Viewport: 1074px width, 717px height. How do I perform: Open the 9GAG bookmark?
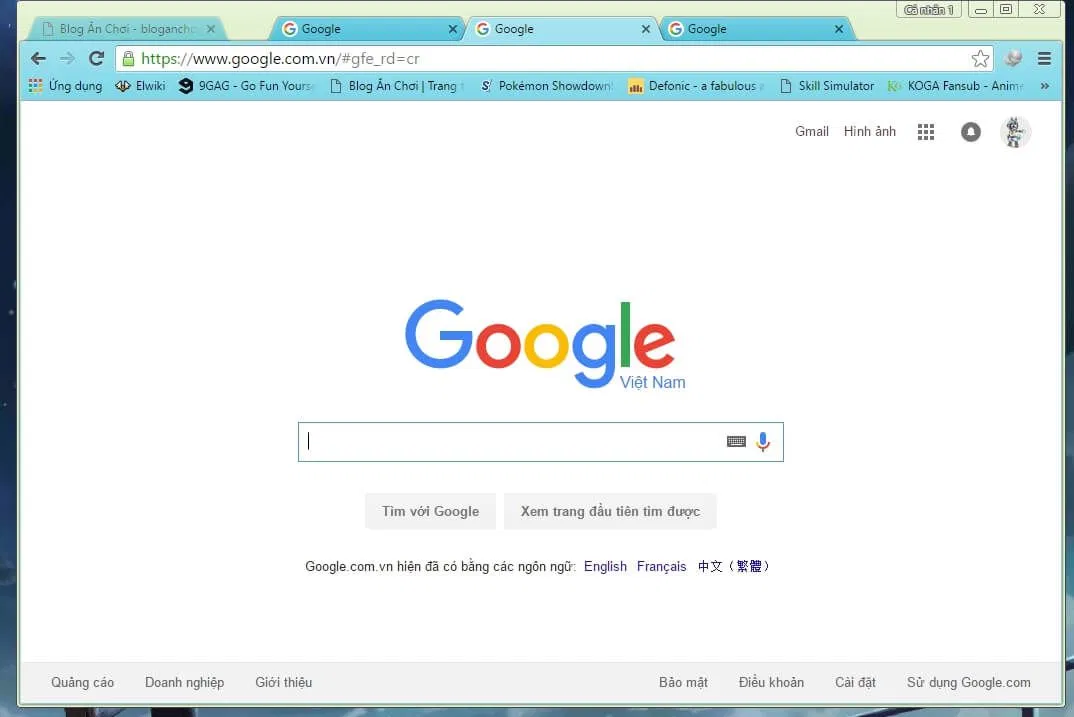tap(246, 86)
